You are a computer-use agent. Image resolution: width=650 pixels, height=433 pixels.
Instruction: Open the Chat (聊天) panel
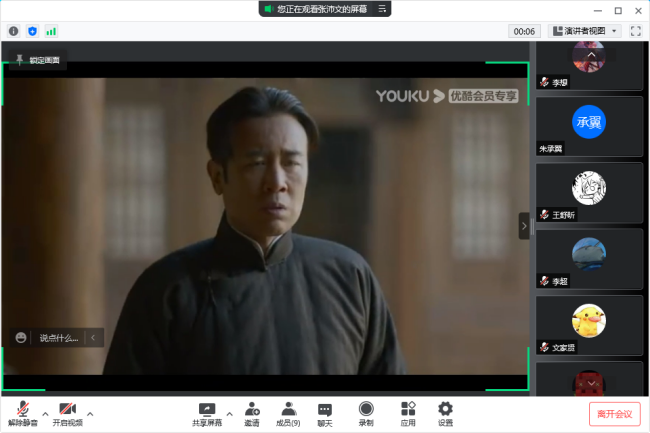325,410
